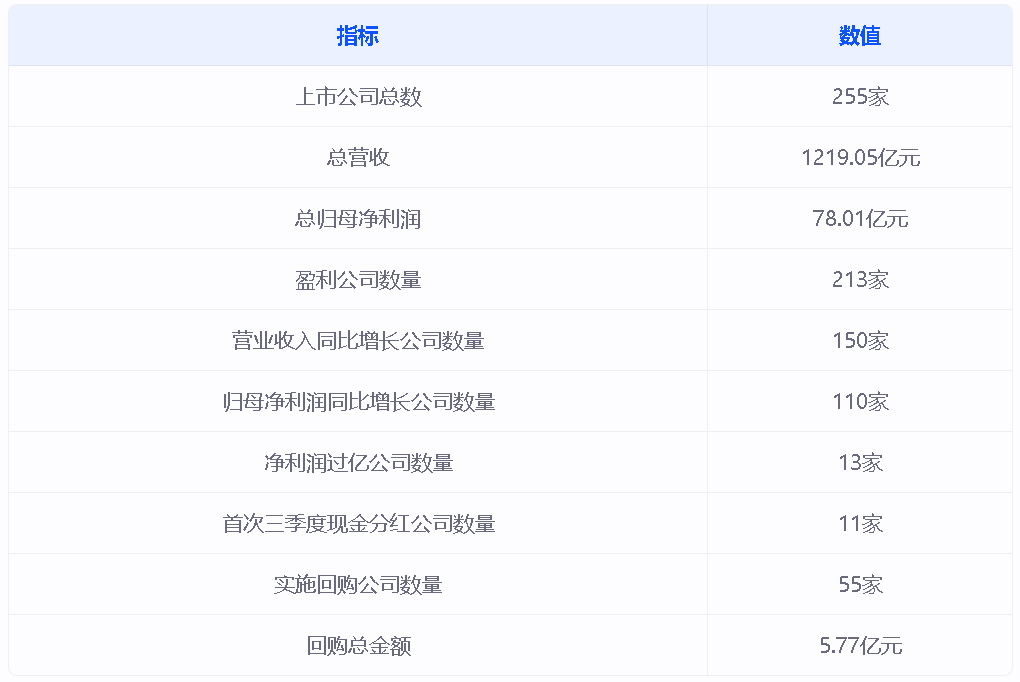Viewport: 1020px width, 682px height.
Task: Click the 78.01亿元 value cell
Action: [860, 219]
